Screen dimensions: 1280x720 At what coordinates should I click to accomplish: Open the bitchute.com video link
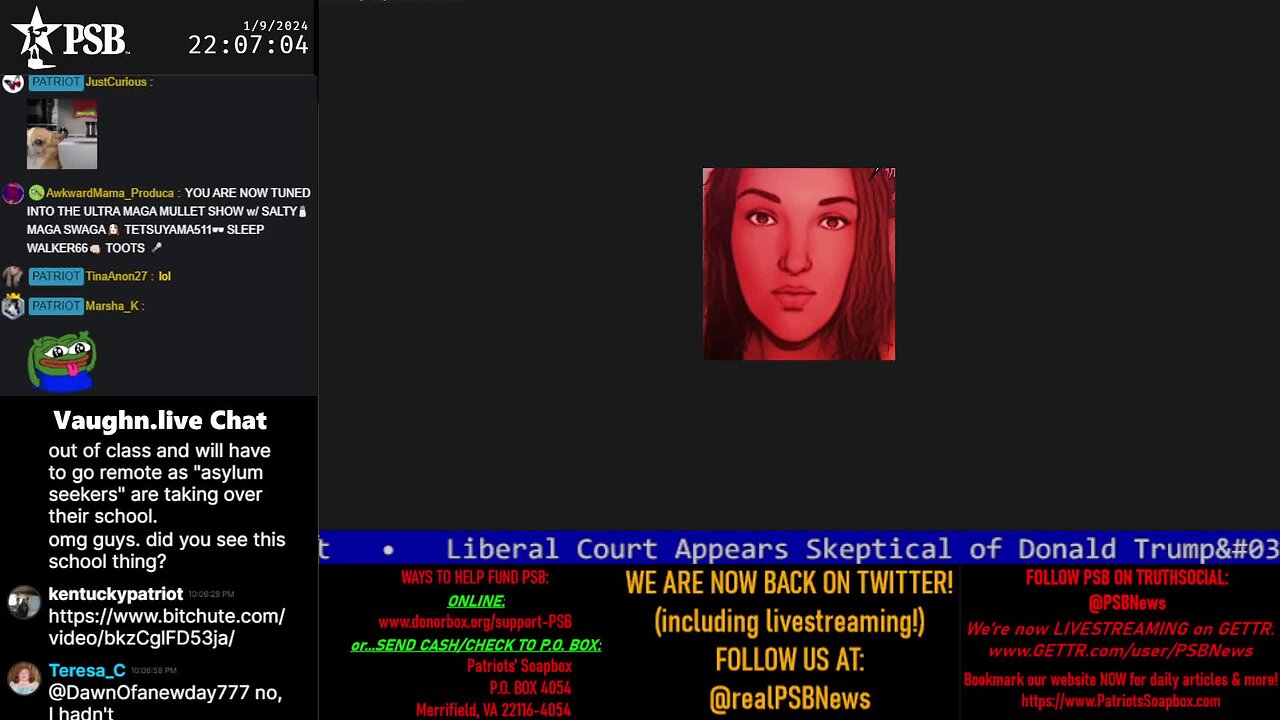tap(167, 627)
